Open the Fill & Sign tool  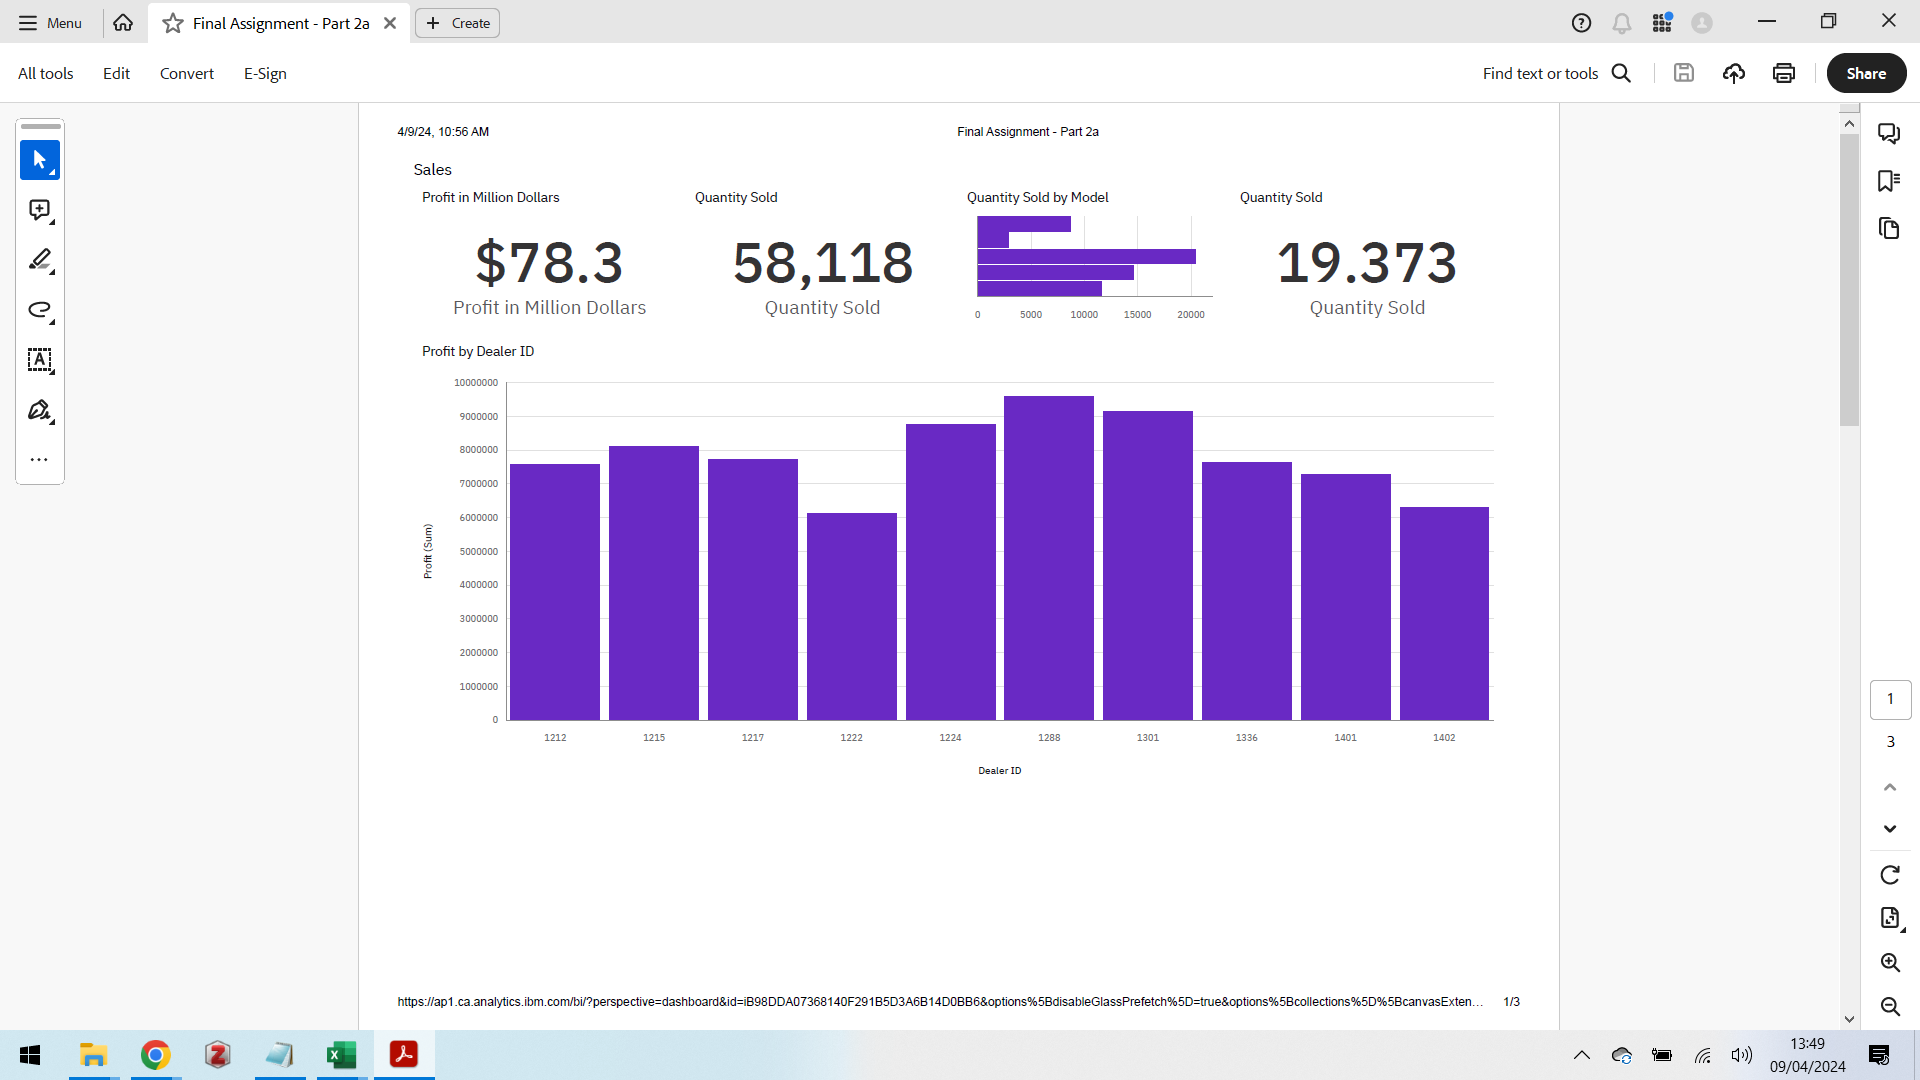coord(37,410)
